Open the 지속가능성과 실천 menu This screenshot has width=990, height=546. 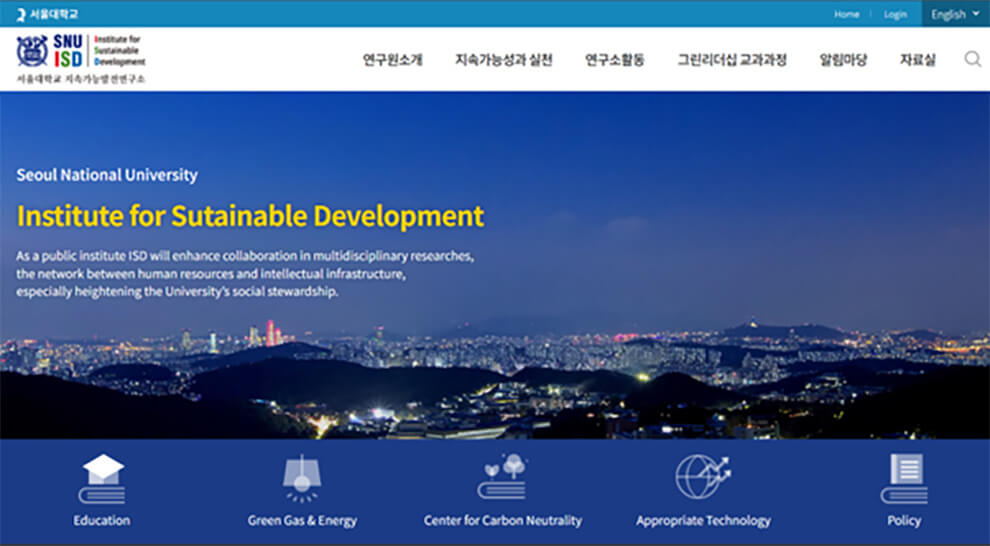pyautogui.click(x=503, y=60)
